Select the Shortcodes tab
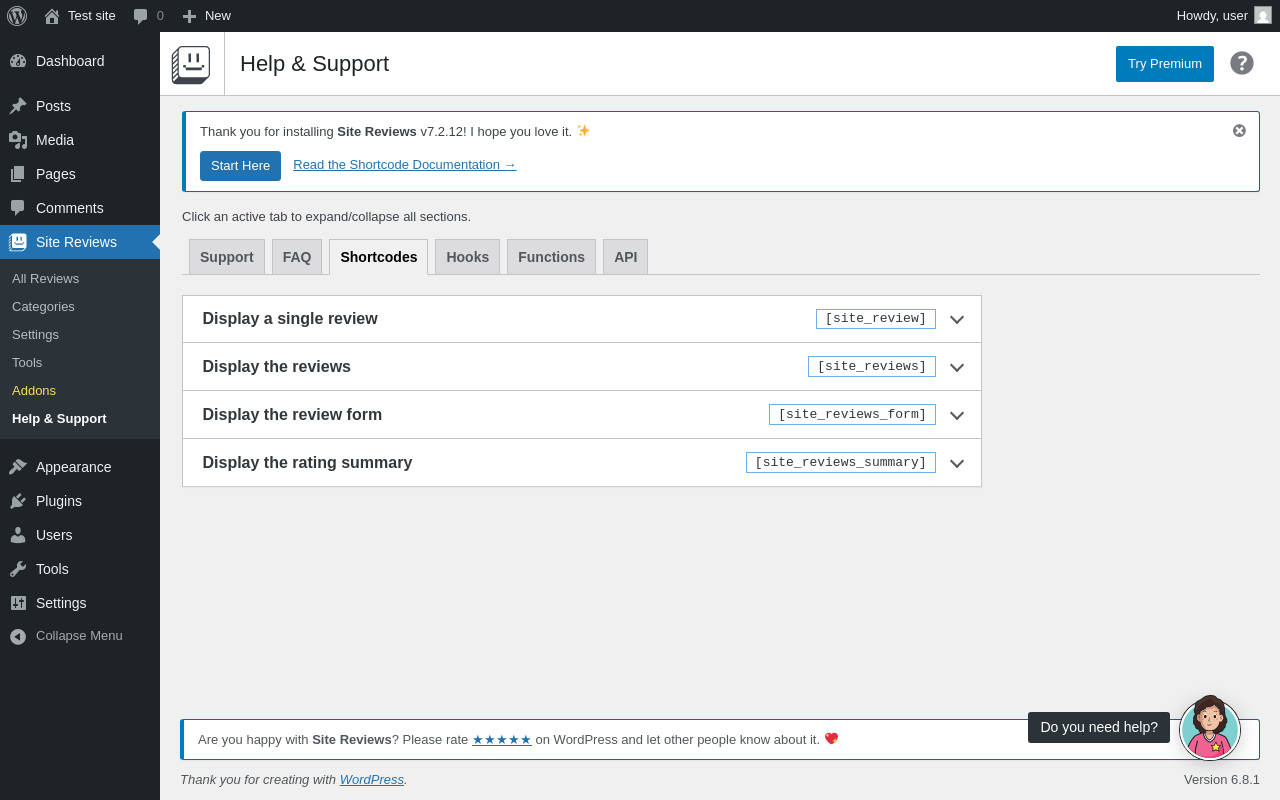This screenshot has width=1280, height=800. (x=379, y=257)
